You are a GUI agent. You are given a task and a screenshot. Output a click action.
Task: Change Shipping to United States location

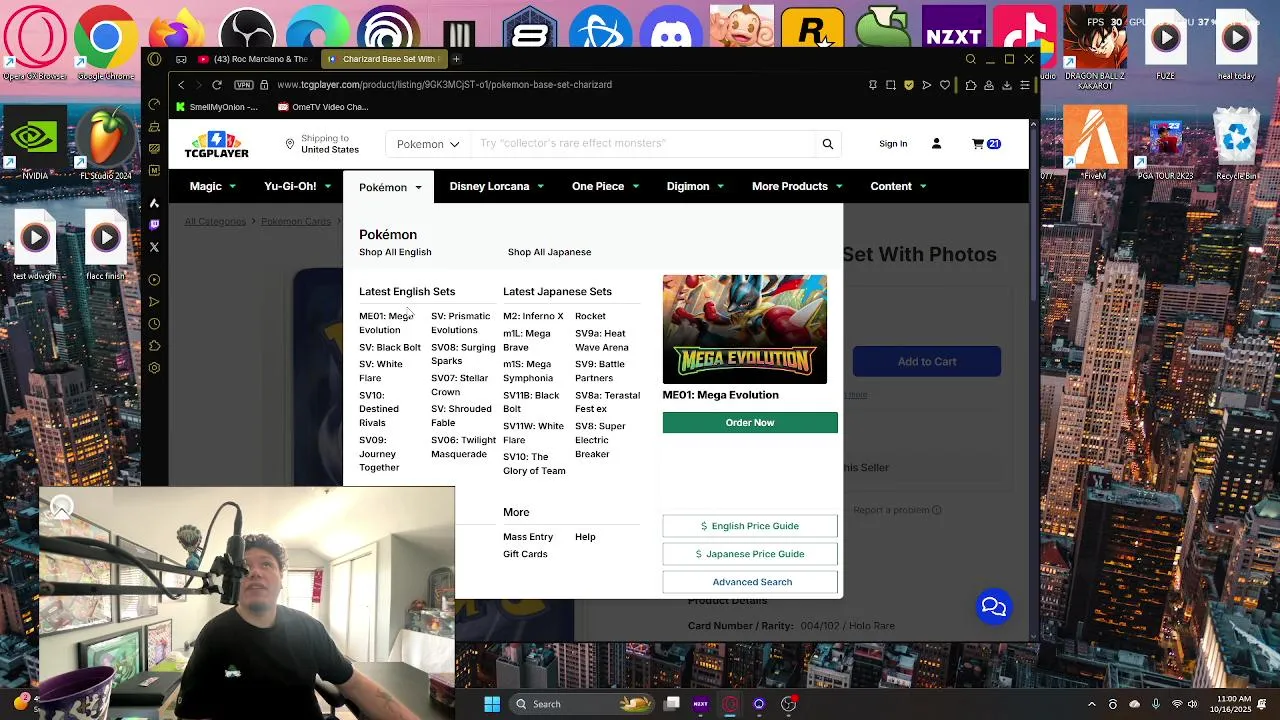tap(322, 144)
